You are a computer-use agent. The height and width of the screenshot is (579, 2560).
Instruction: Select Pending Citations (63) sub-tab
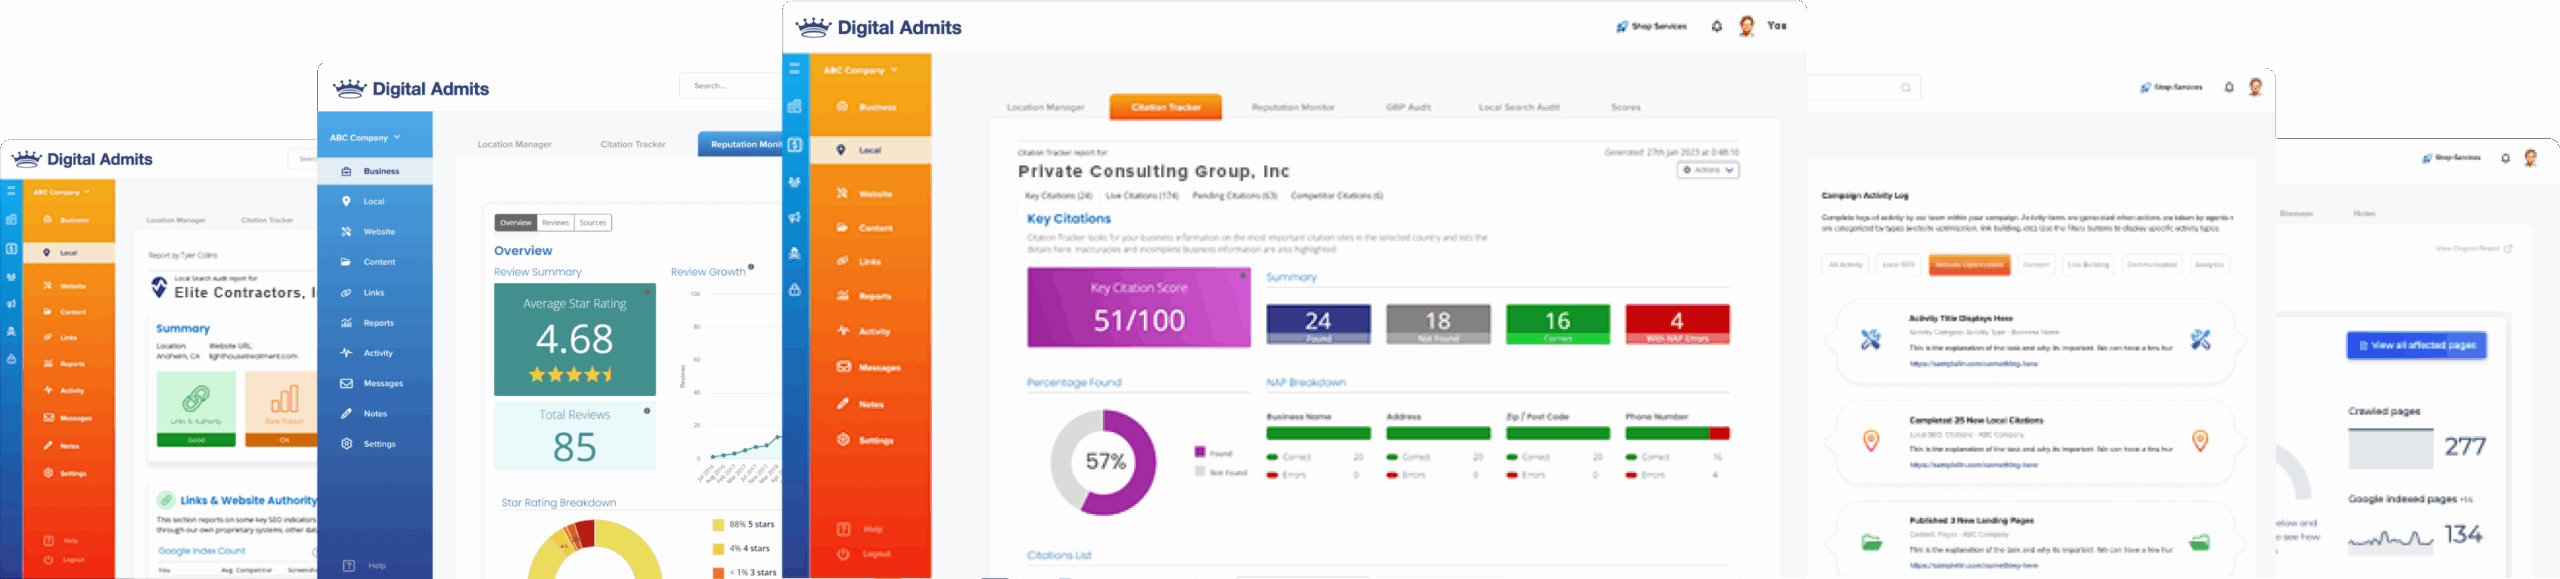point(1235,196)
